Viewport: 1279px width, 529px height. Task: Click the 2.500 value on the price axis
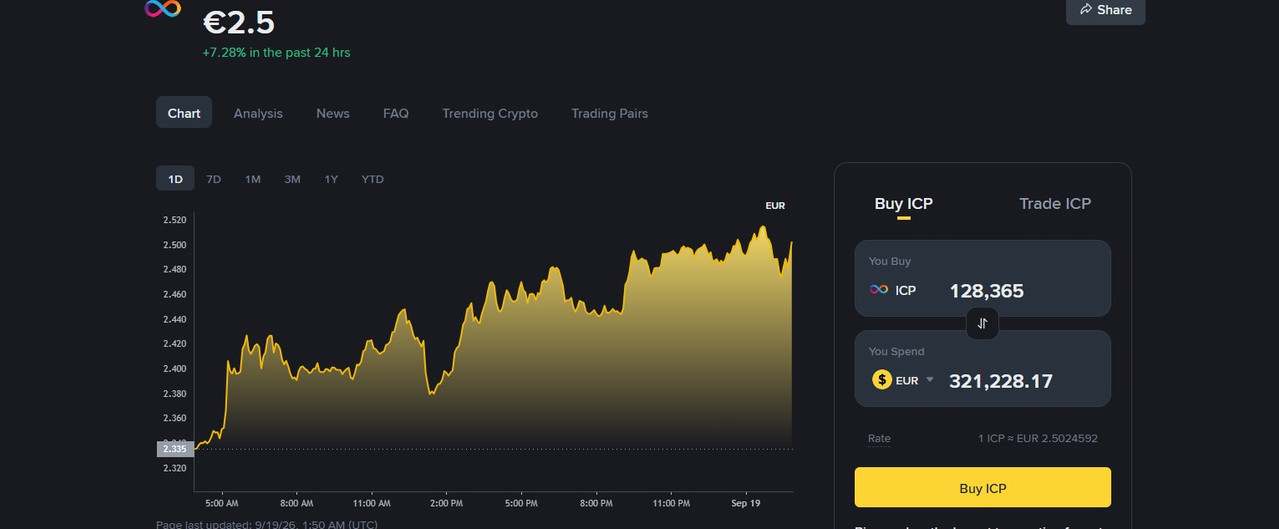174,245
